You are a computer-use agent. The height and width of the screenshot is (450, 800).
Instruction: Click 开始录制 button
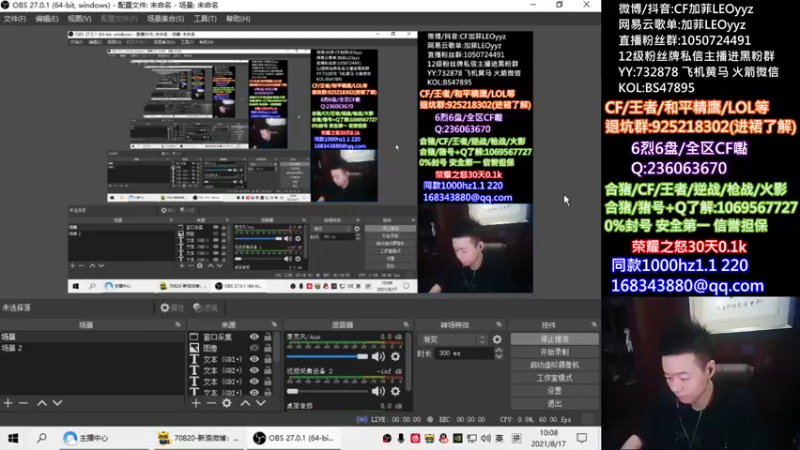(x=555, y=352)
